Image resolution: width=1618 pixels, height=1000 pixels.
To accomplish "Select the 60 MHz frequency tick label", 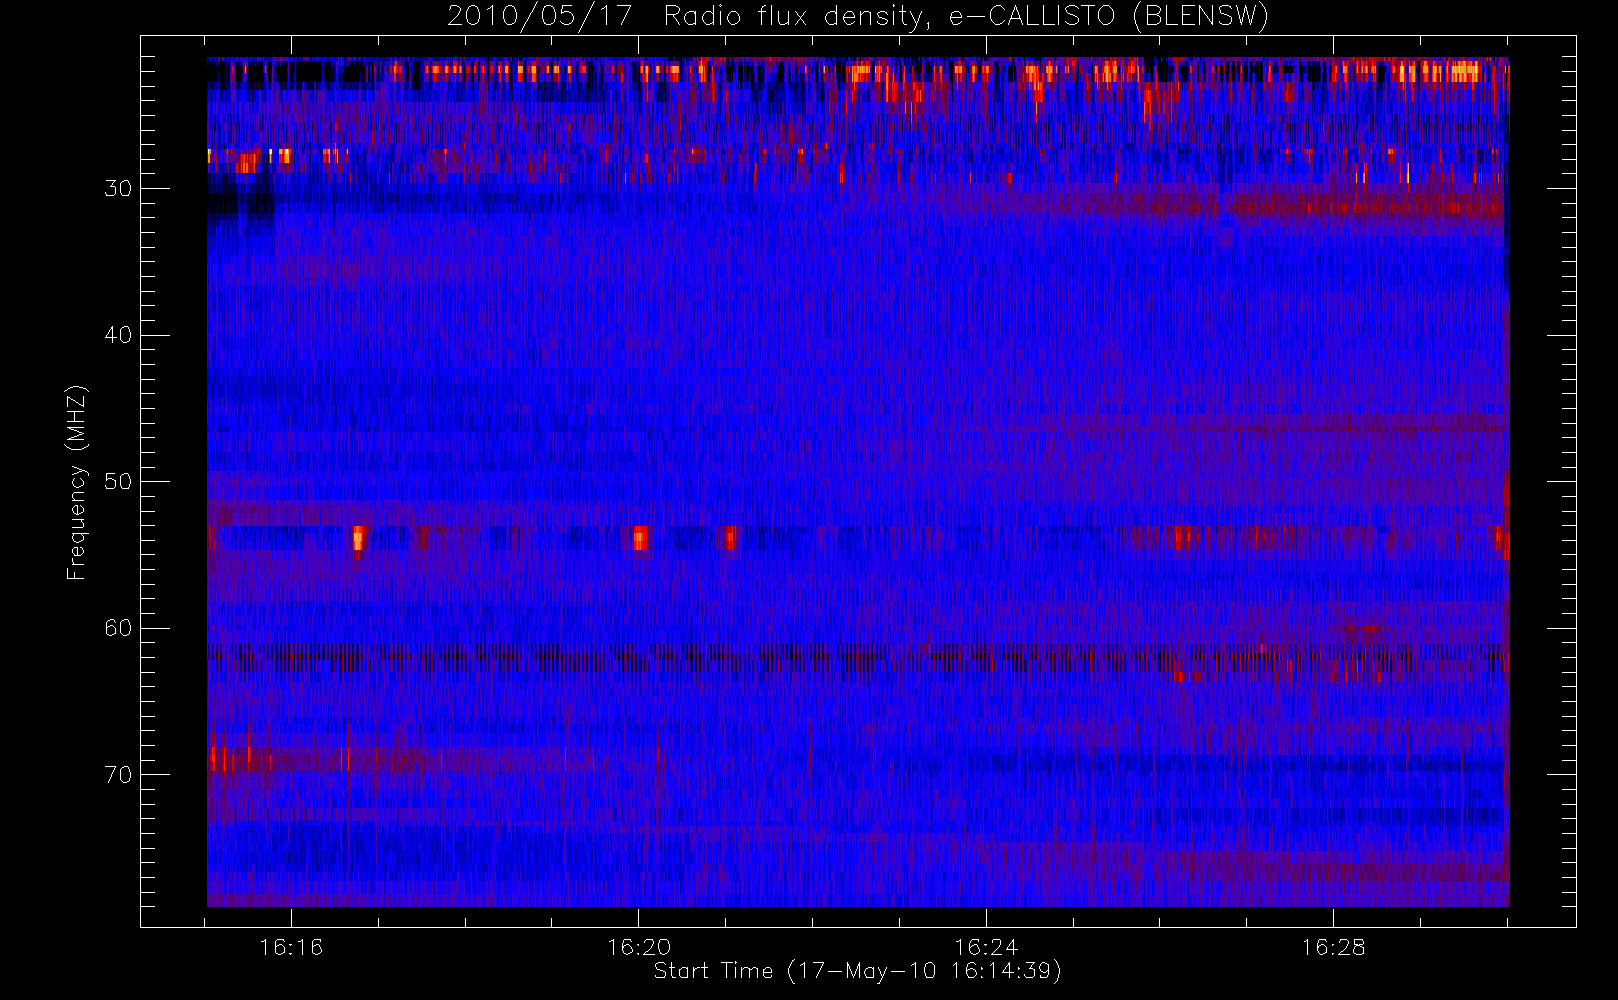I will [x=118, y=628].
